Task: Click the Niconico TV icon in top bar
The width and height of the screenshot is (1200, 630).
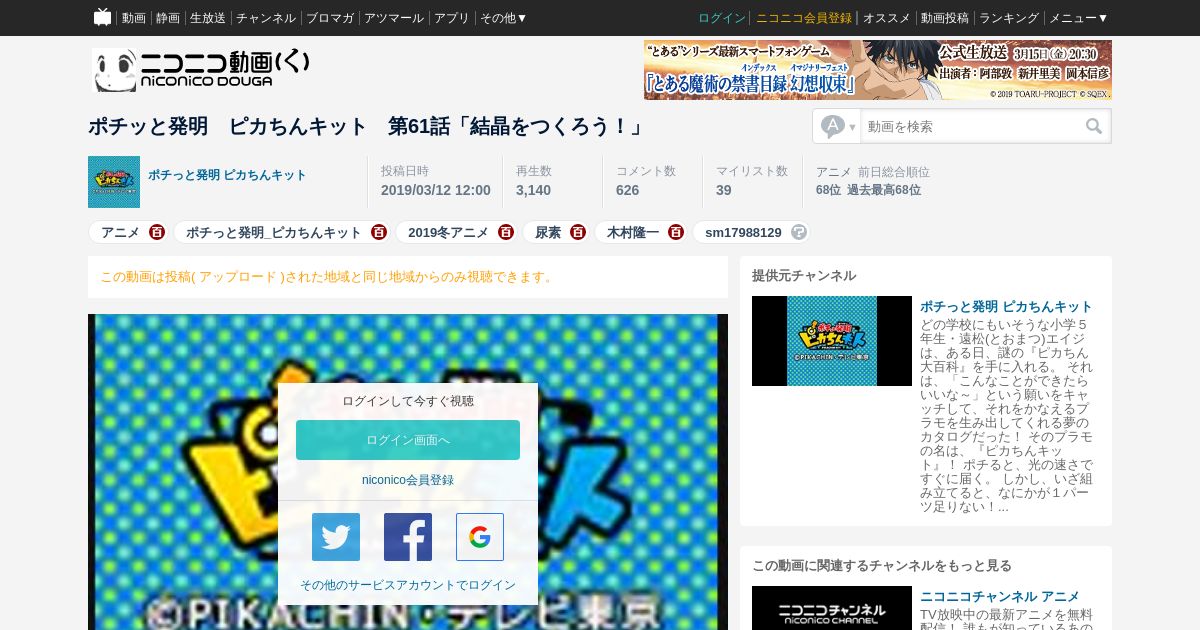Action: point(102,17)
